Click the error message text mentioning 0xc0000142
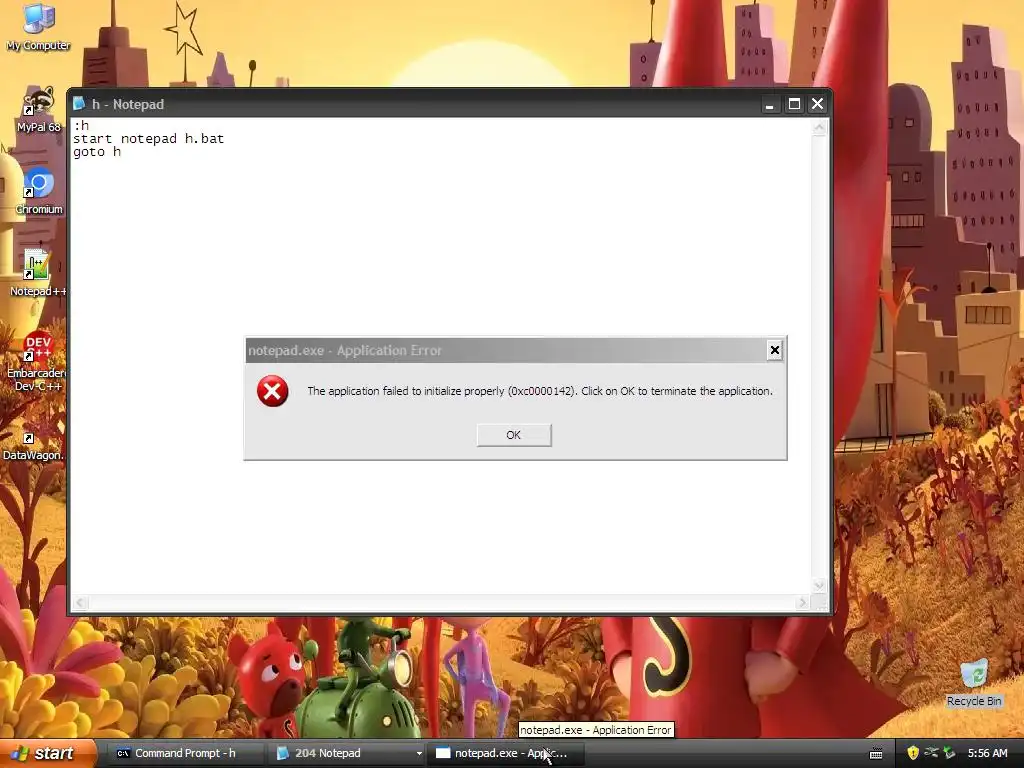This screenshot has width=1024, height=768. [x=539, y=391]
